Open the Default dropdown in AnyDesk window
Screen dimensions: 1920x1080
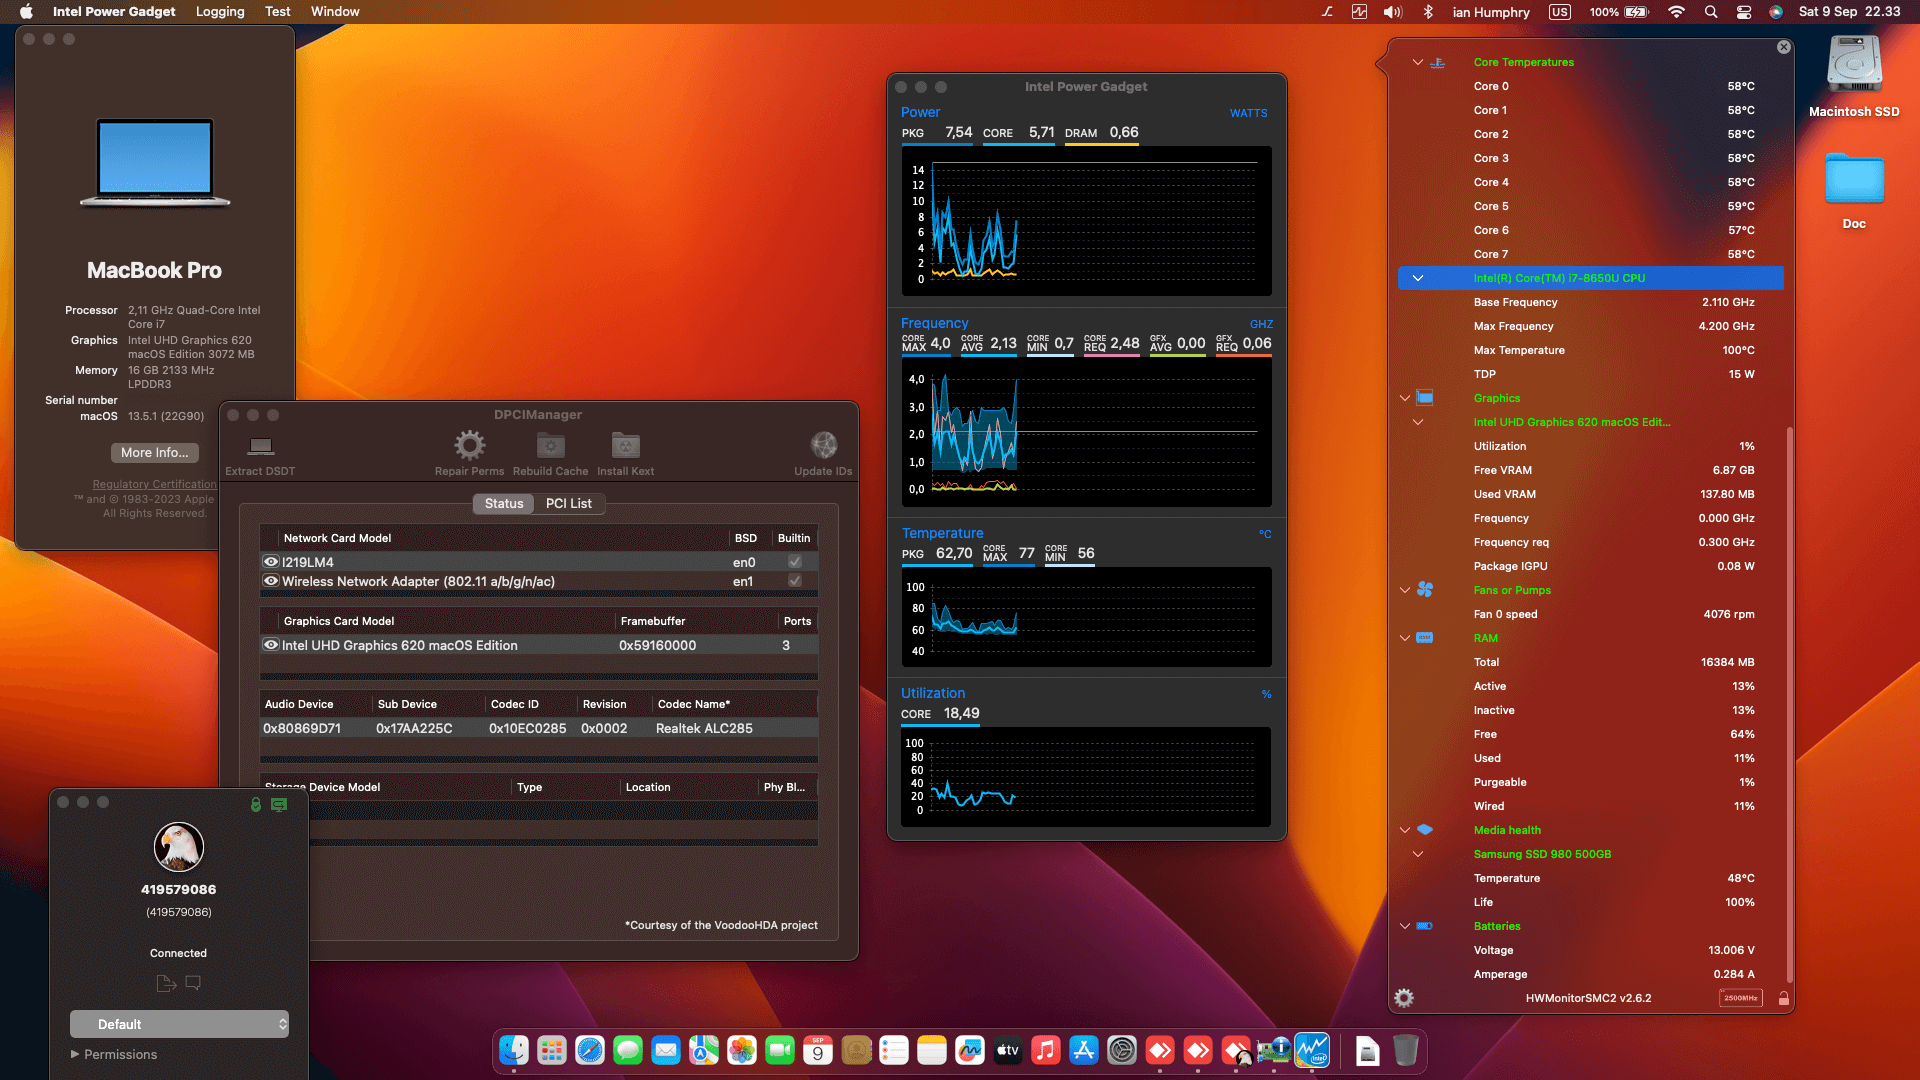(179, 1024)
